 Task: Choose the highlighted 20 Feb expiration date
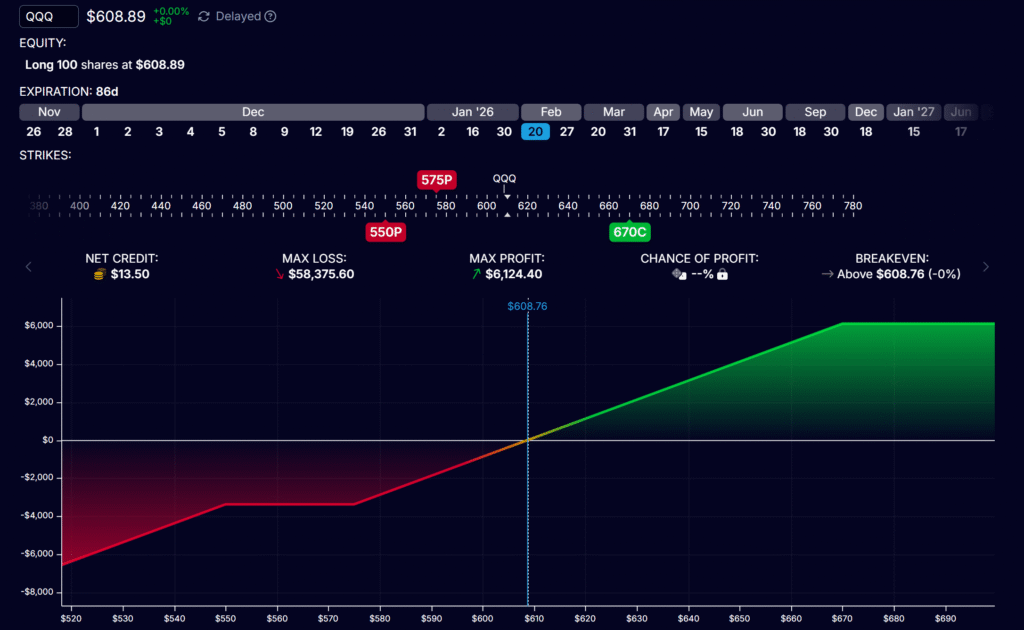coord(535,132)
